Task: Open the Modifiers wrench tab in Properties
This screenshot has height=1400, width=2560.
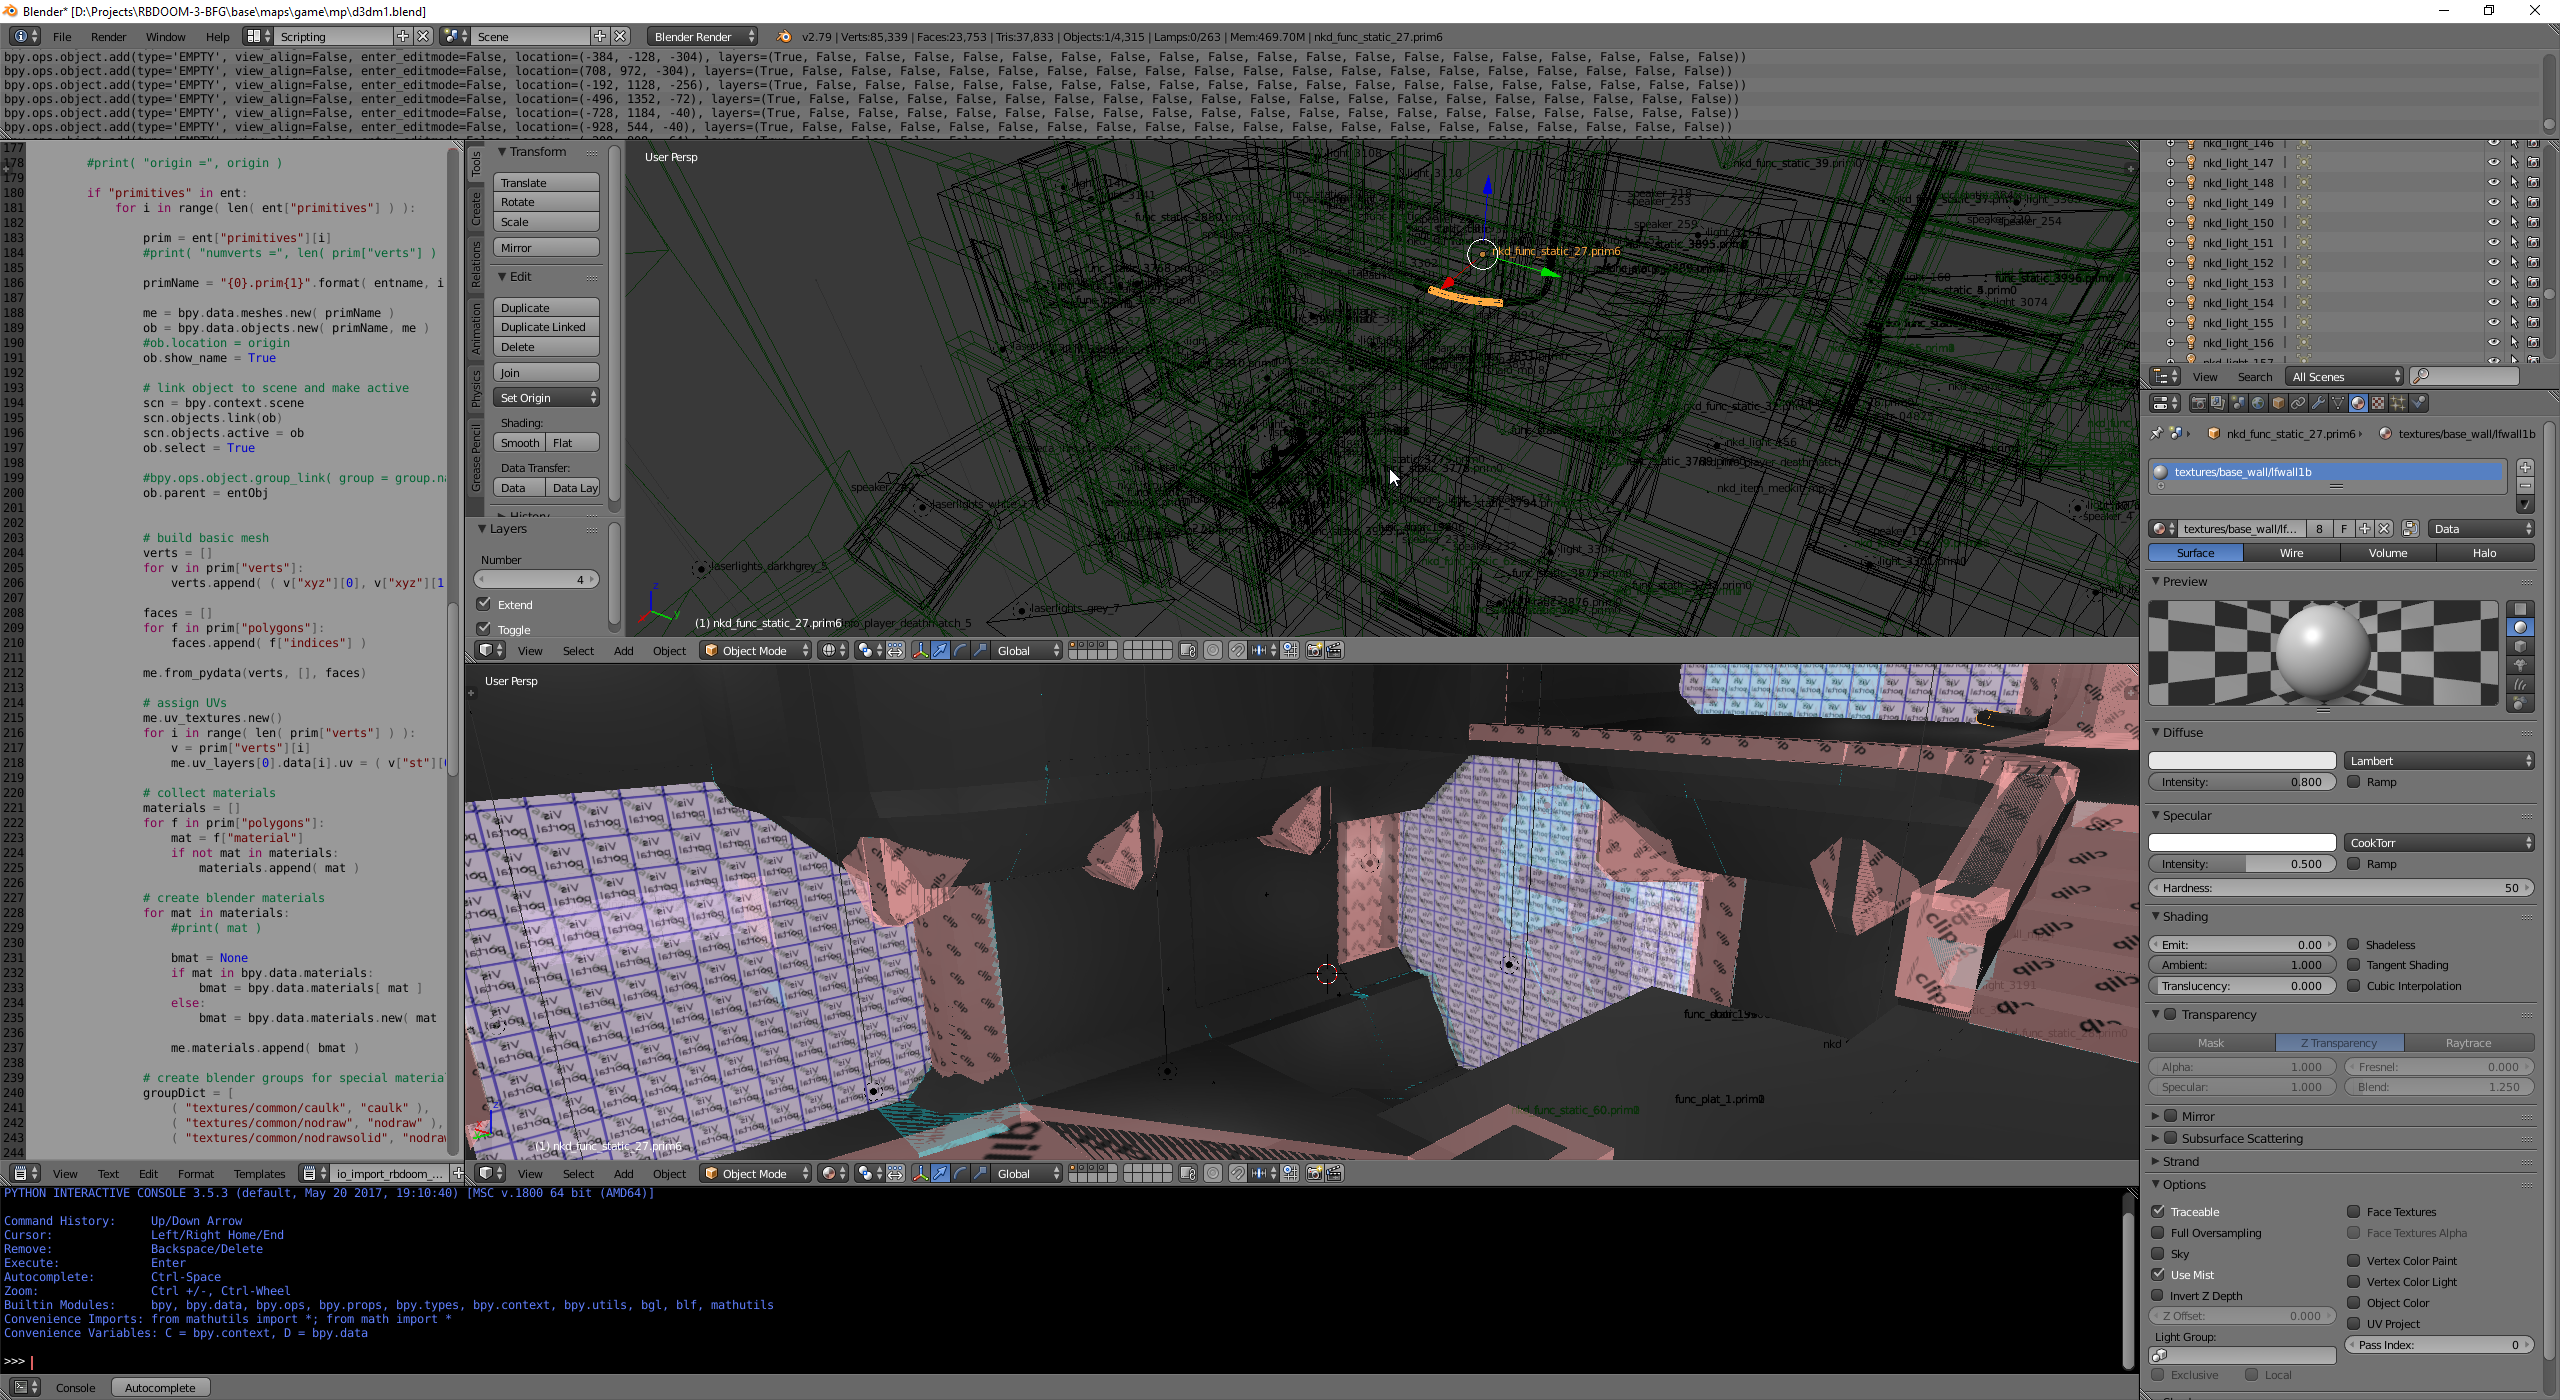Action: 2318,403
